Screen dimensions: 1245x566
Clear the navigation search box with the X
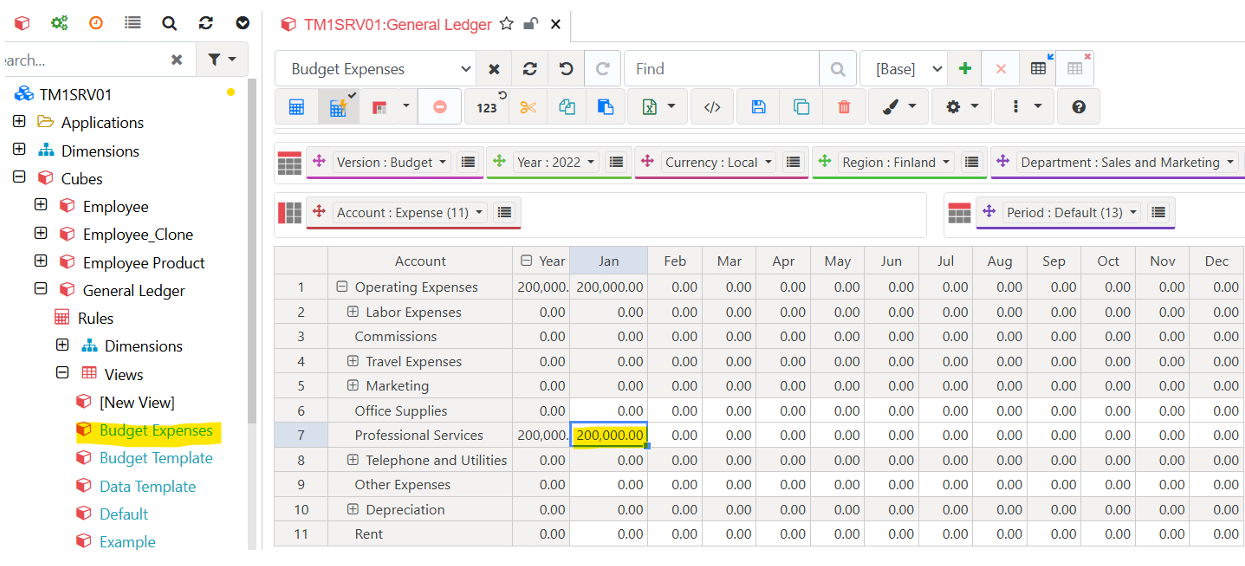(x=177, y=60)
